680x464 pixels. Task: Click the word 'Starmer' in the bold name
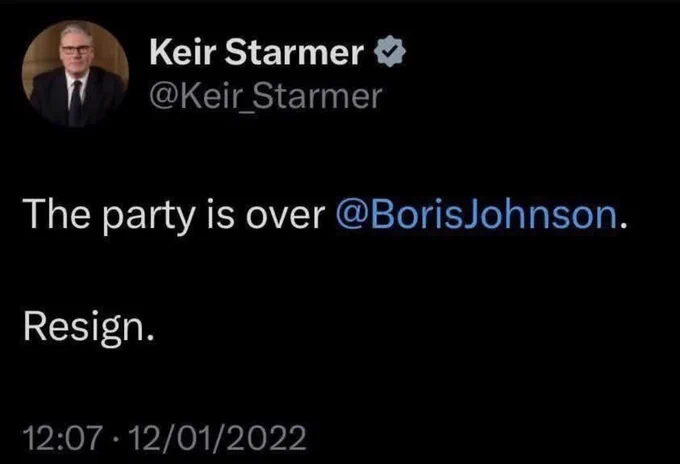[294, 52]
